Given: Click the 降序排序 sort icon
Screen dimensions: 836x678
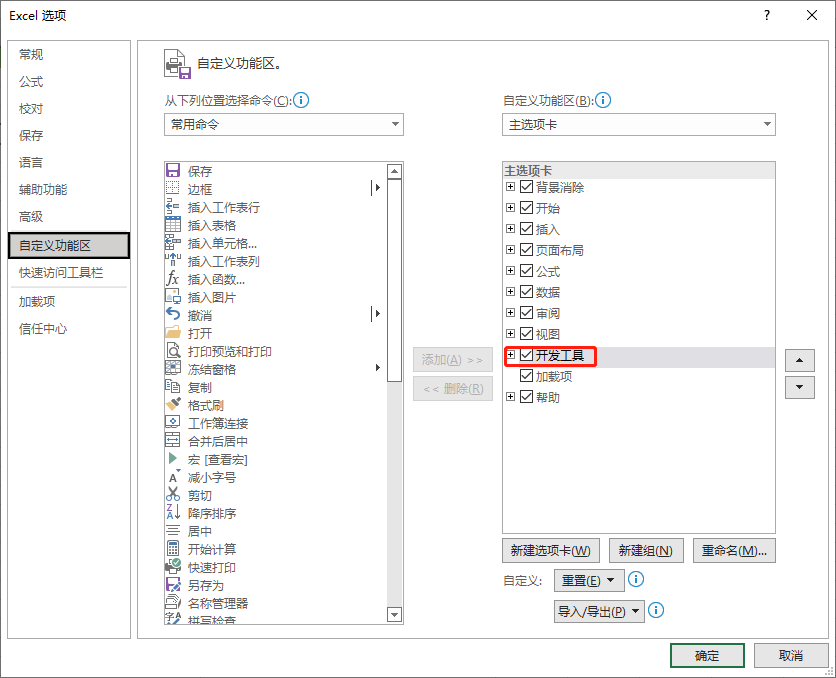Looking at the screenshot, I should pos(173,512).
